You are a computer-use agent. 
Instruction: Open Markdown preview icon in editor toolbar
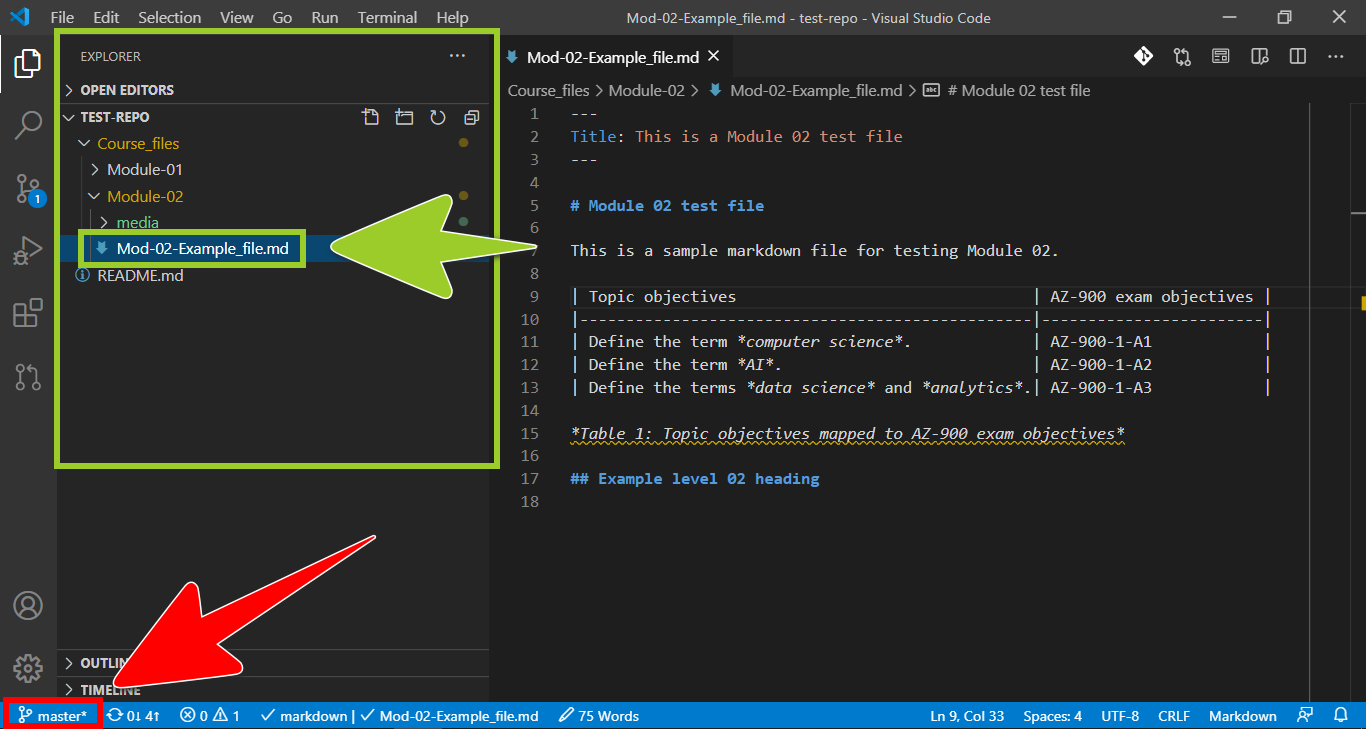coord(1221,57)
